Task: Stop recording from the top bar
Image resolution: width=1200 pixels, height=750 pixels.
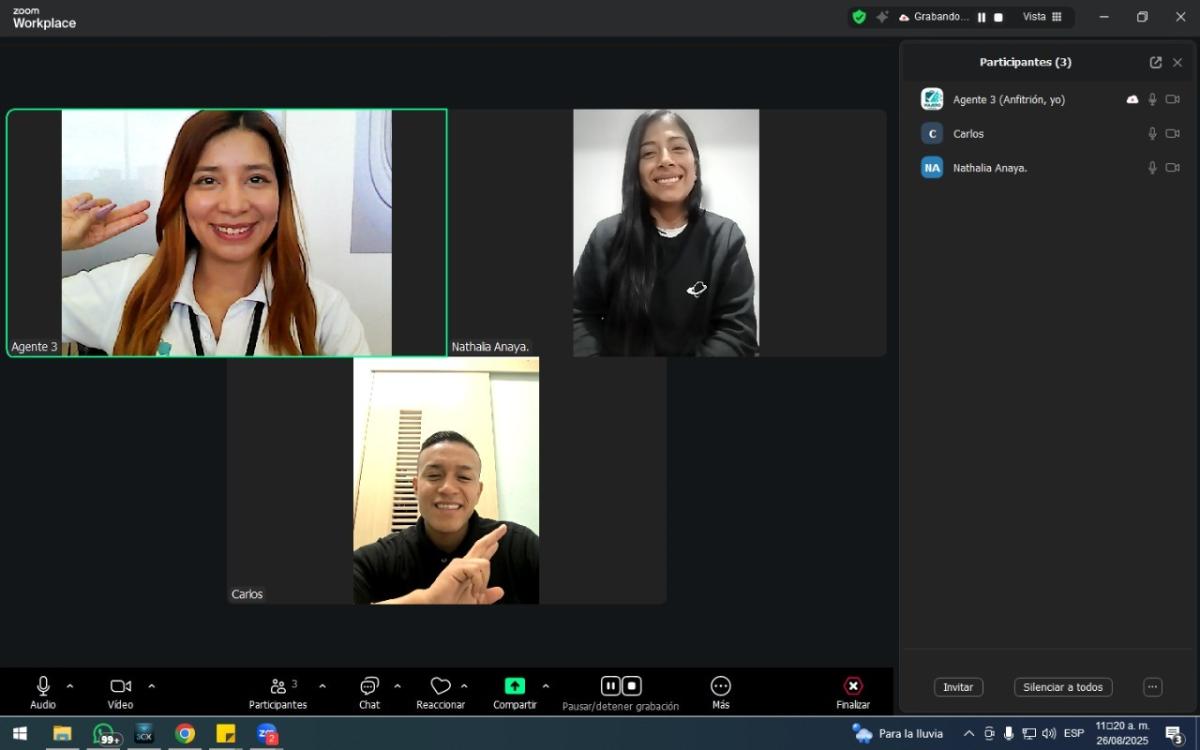Action: [x=998, y=17]
